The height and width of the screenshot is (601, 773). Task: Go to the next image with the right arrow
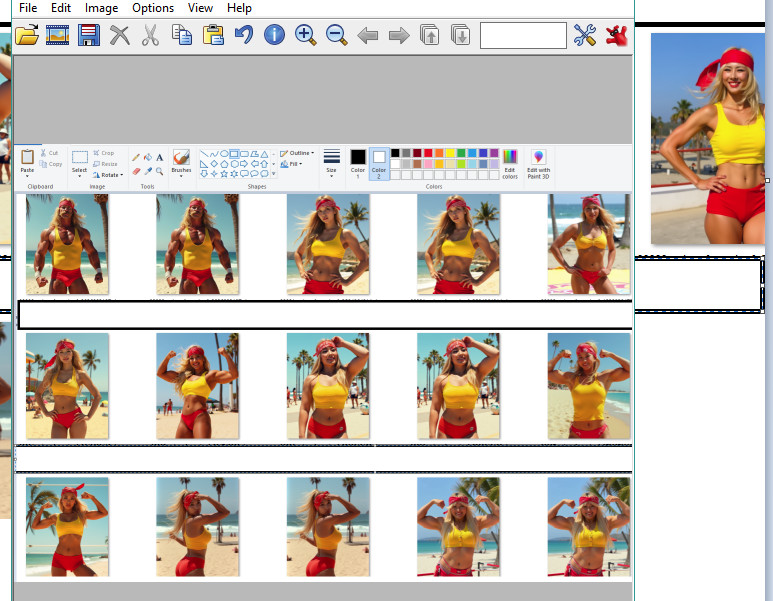coord(399,35)
